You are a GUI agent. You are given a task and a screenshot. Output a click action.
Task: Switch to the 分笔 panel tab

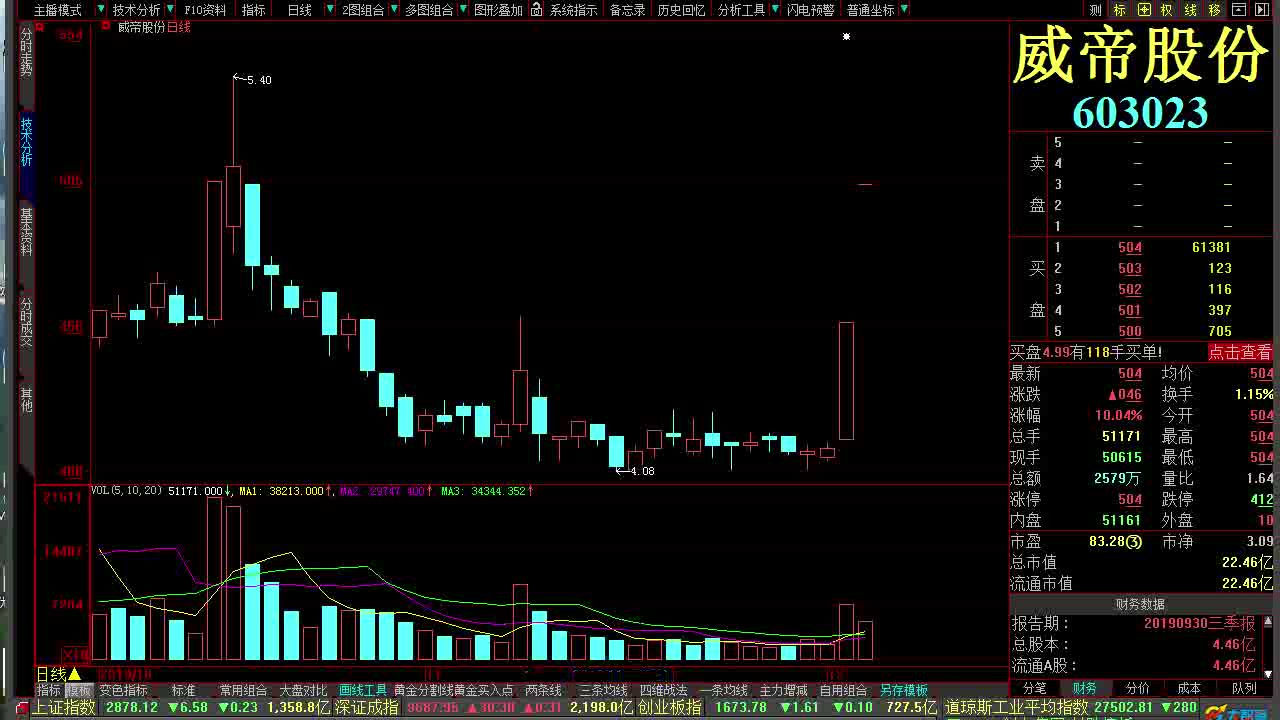tap(1034, 688)
